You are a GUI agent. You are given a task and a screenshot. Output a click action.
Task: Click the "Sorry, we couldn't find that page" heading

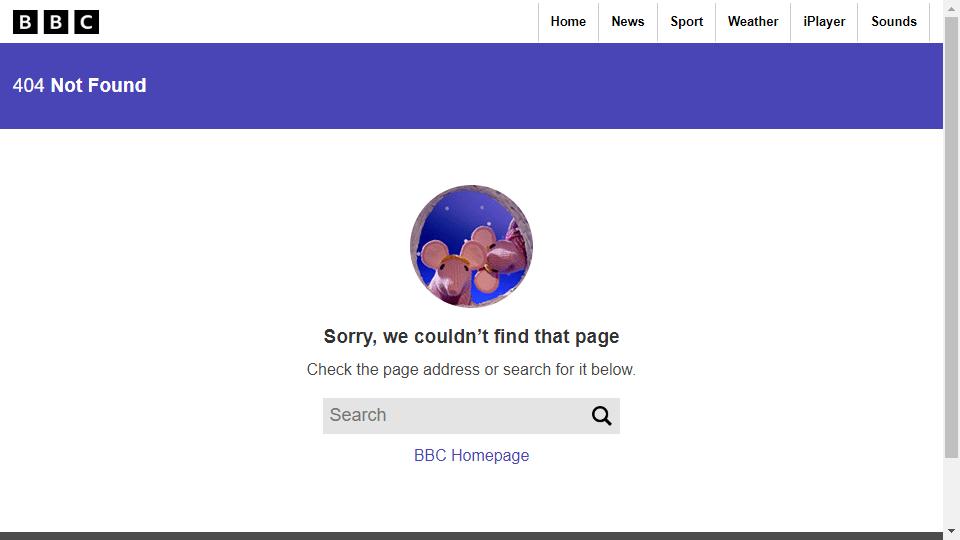tap(471, 336)
